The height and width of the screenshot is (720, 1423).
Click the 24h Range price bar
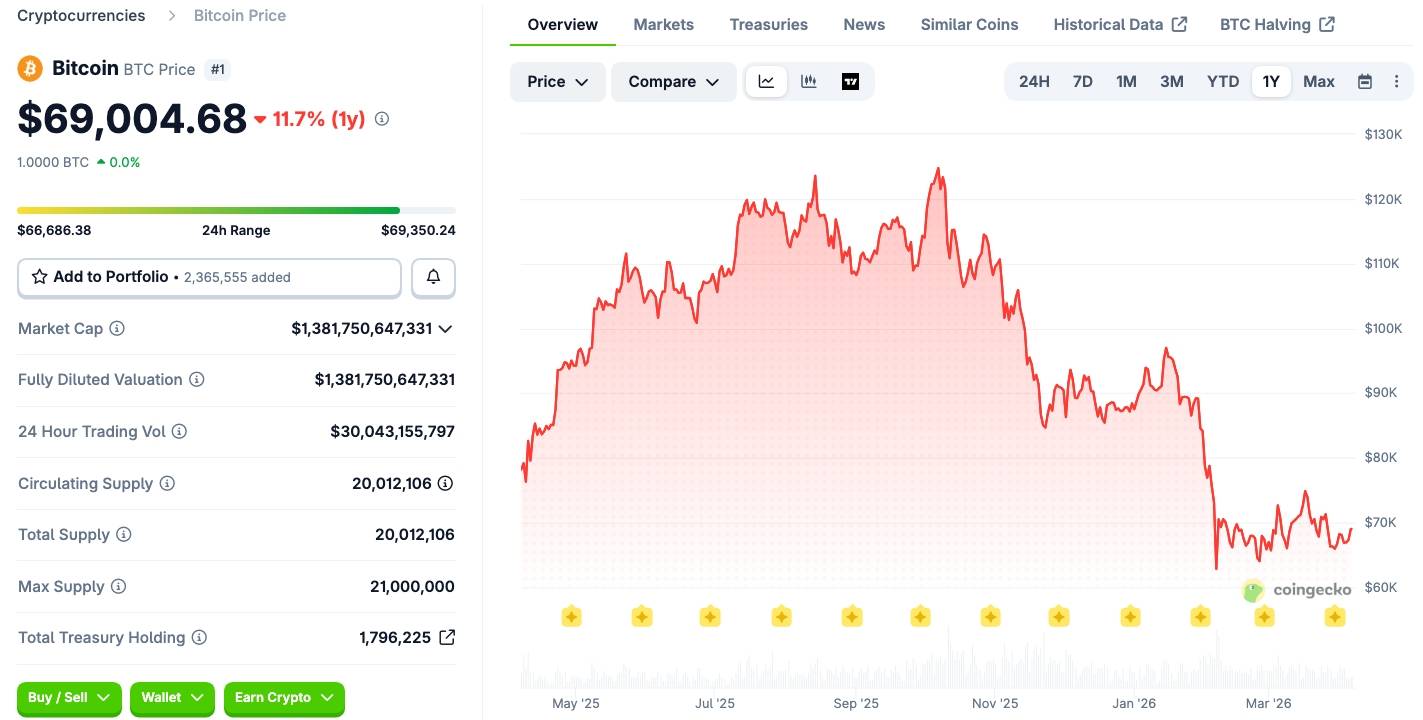coord(236,210)
